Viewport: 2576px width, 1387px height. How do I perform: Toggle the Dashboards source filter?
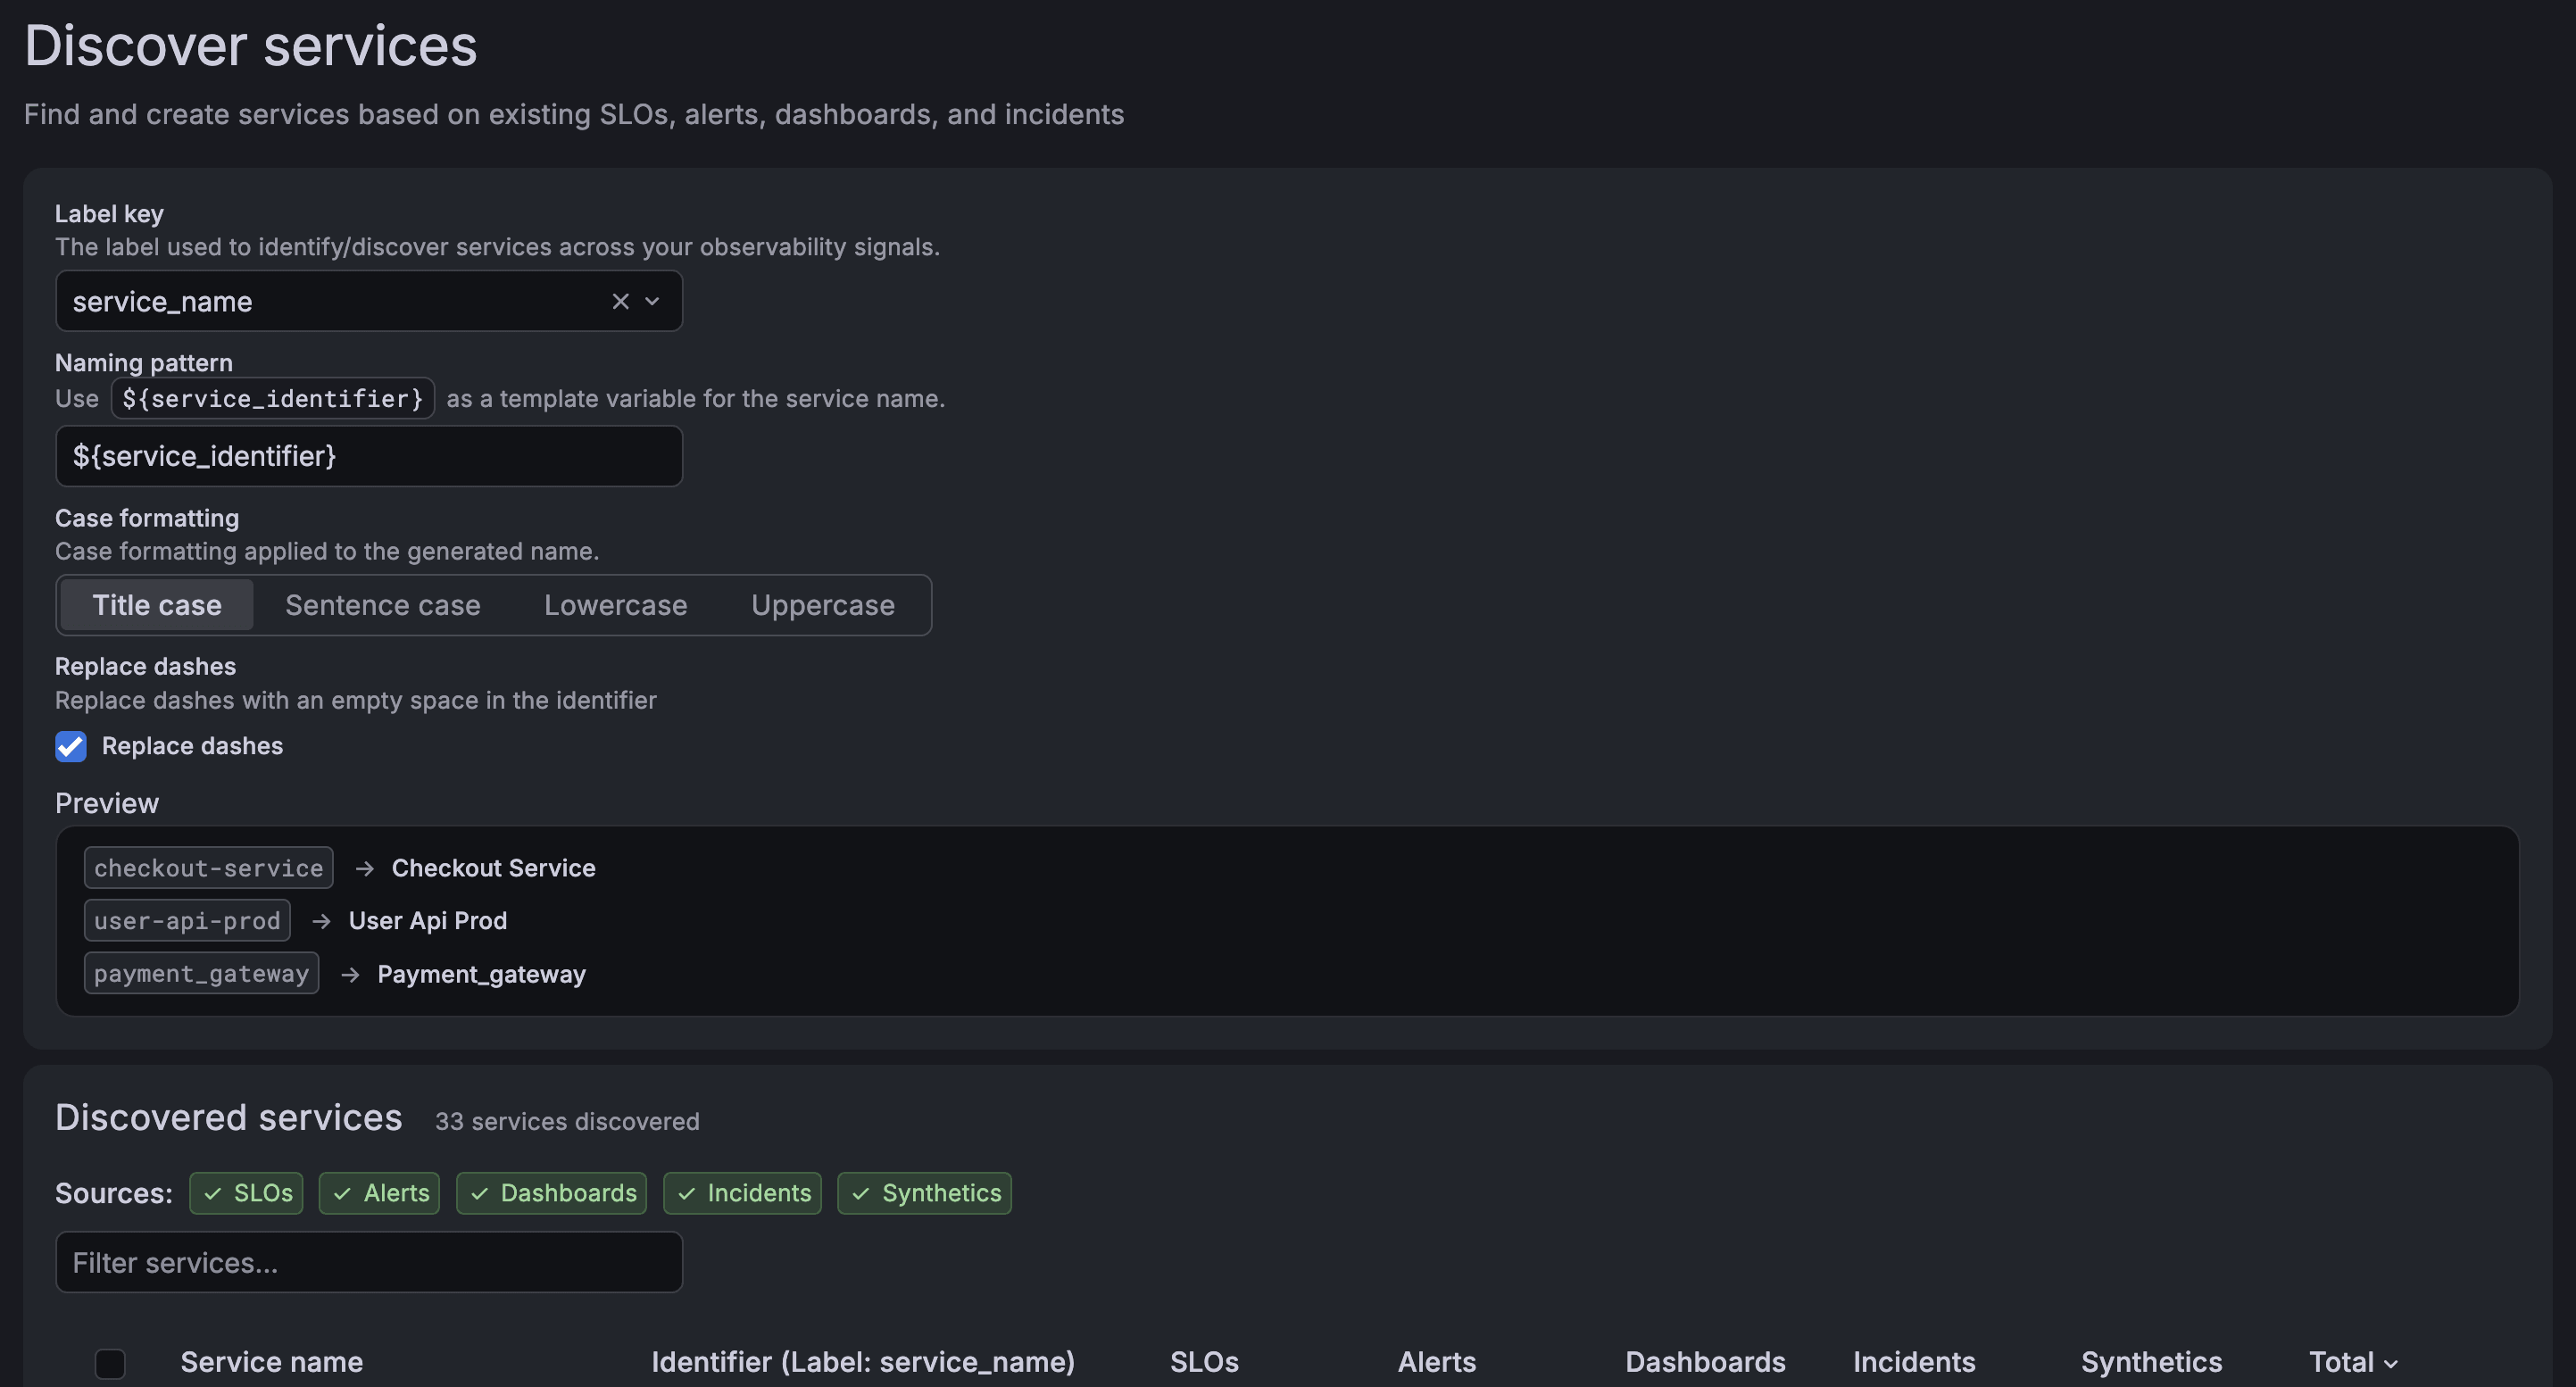(551, 1193)
